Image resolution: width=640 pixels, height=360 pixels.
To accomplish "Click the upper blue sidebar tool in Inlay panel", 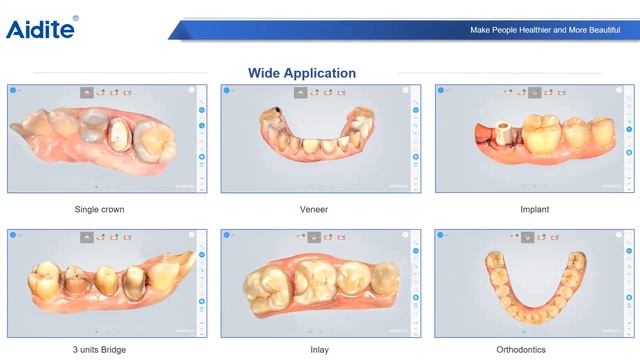I will [416, 251].
